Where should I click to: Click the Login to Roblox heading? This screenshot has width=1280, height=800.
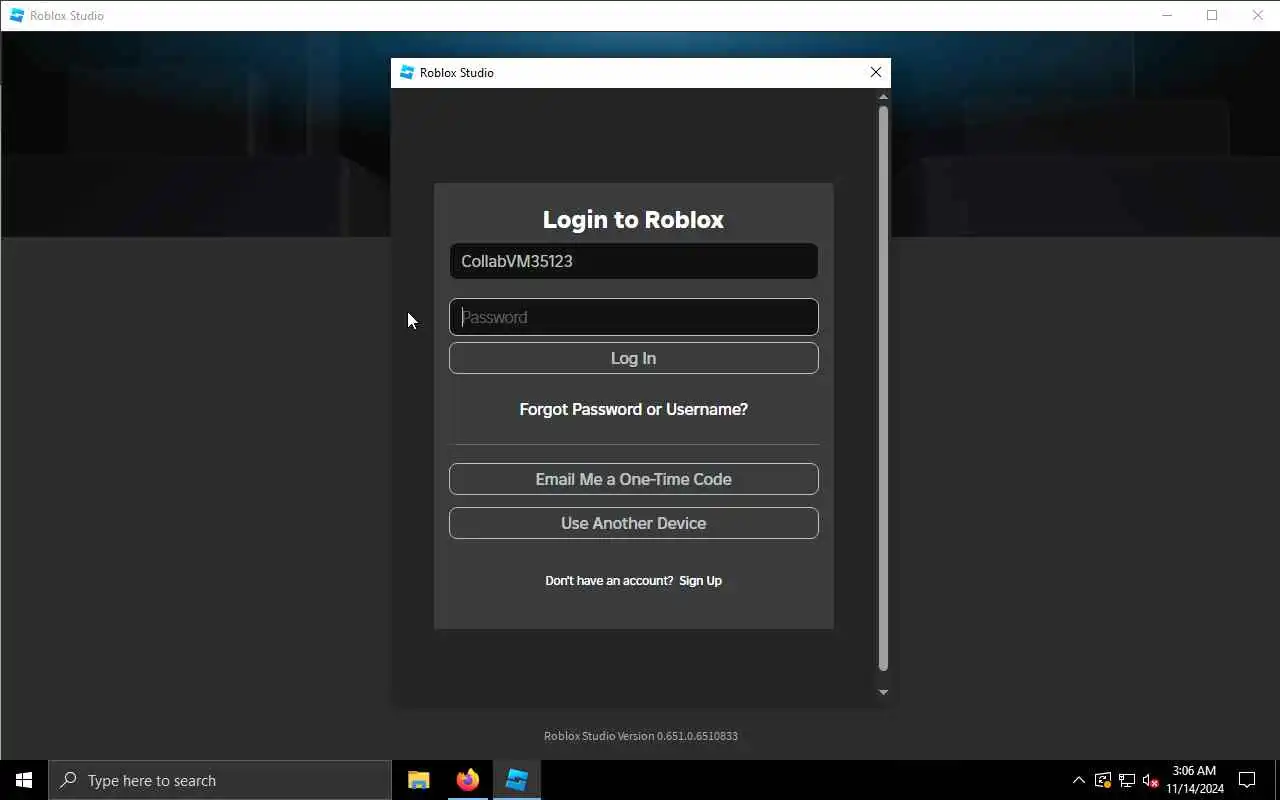633,220
